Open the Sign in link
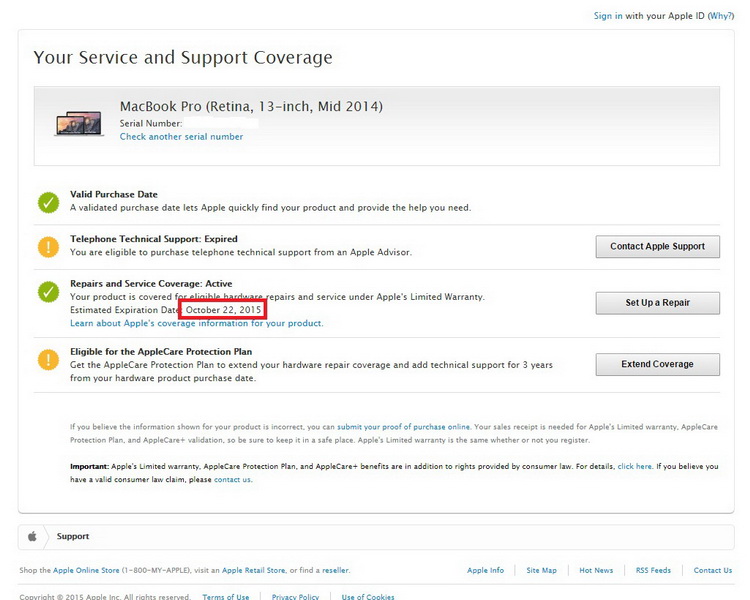The width and height of the screenshot is (750, 600). pyautogui.click(x=608, y=16)
